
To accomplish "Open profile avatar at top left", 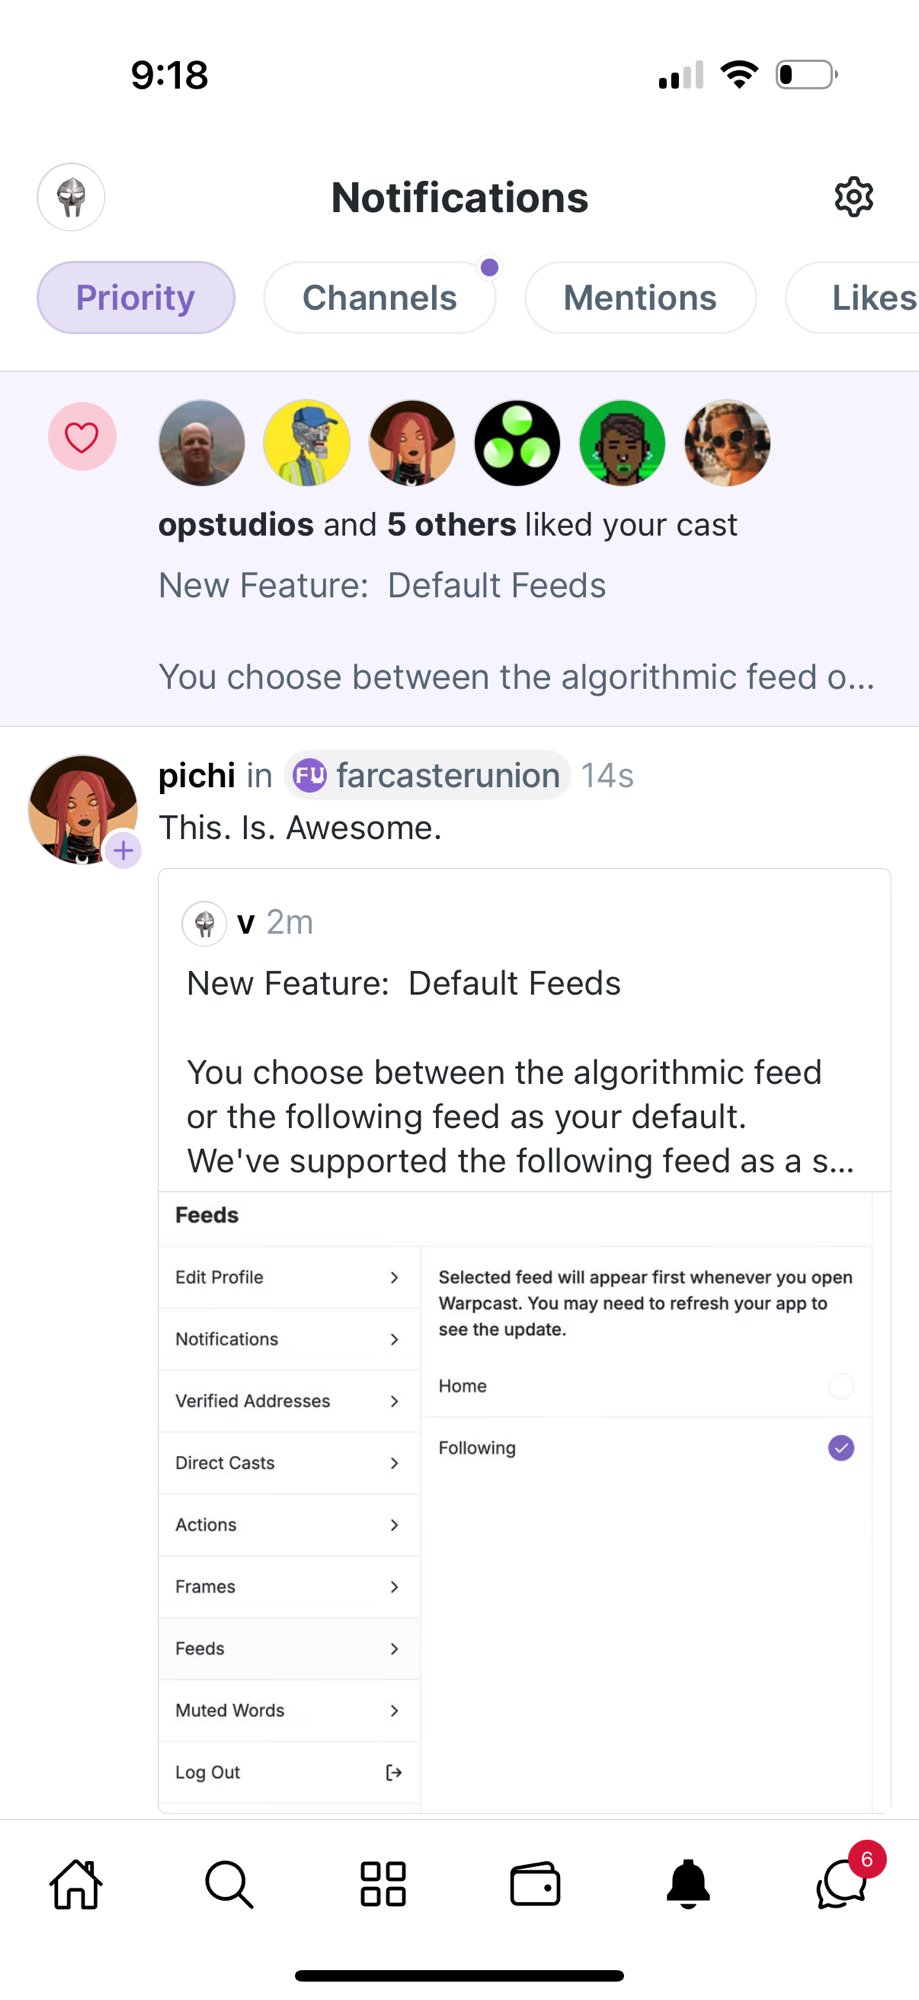I will (71, 197).
